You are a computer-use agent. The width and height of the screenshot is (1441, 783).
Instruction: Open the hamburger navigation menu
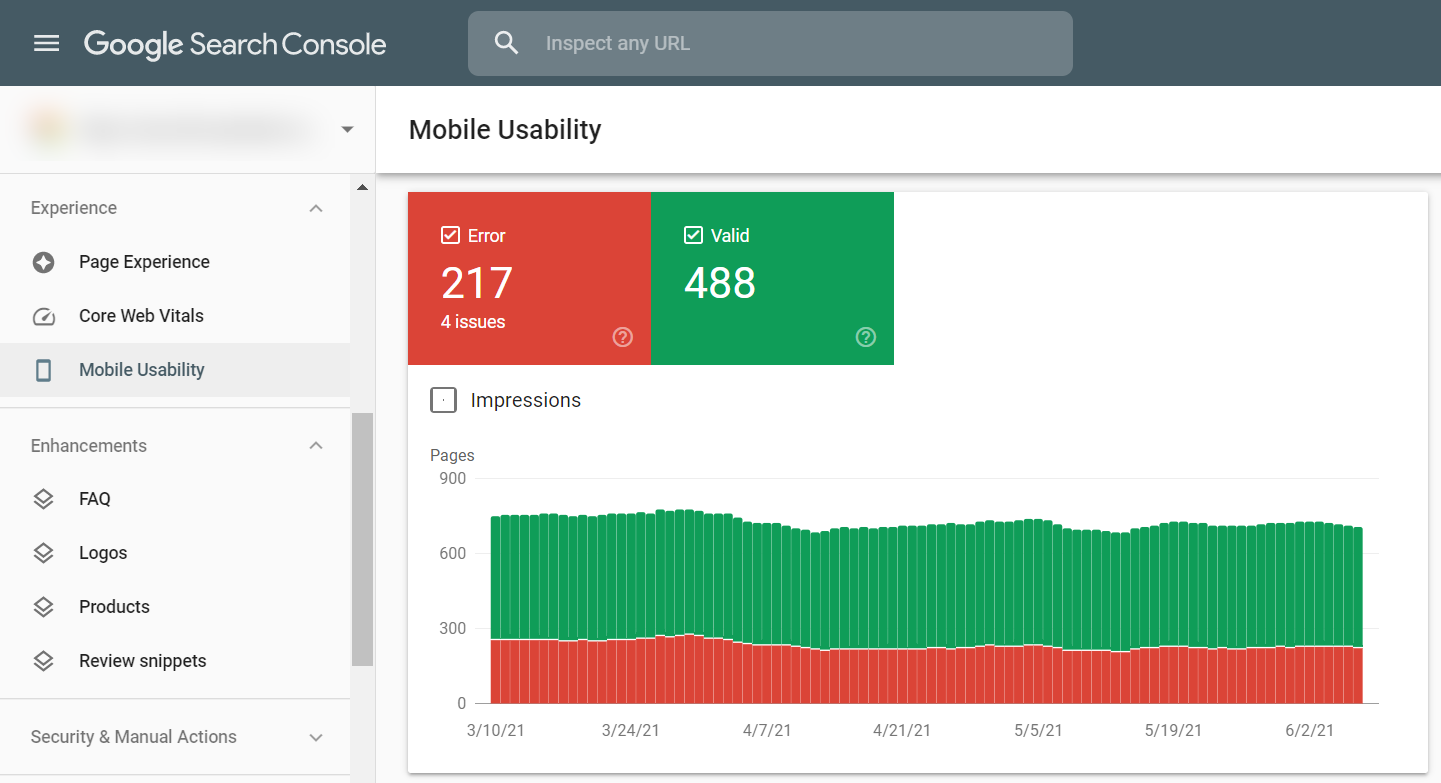(x=47, y=43)
